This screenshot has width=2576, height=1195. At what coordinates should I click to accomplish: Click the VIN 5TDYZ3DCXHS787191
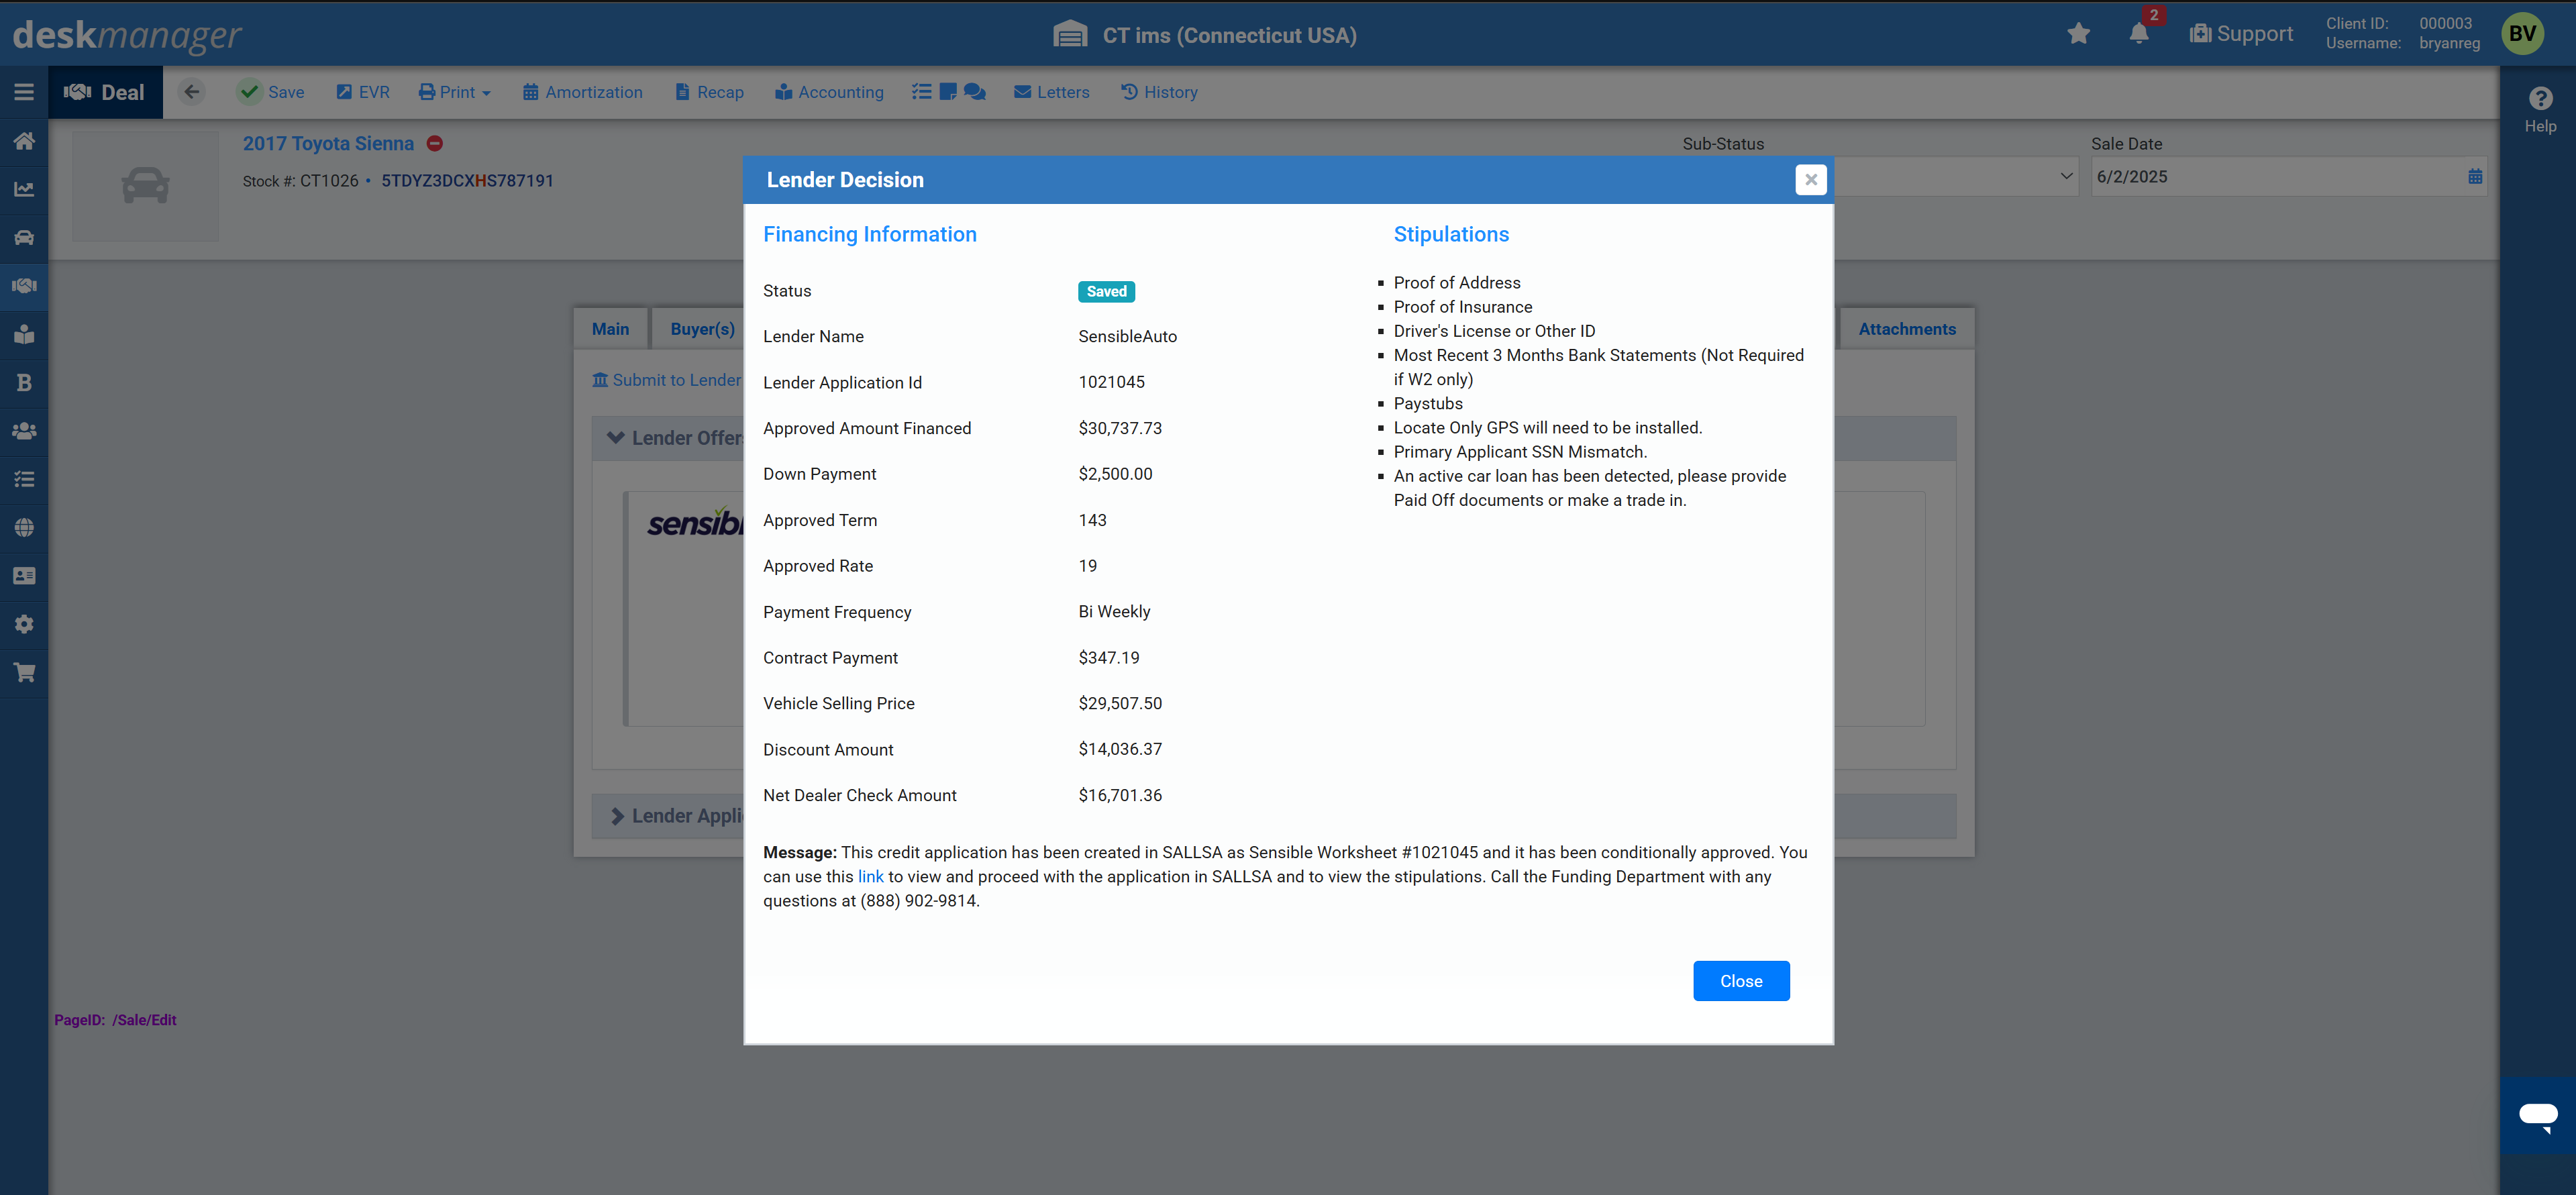point(467,181)
